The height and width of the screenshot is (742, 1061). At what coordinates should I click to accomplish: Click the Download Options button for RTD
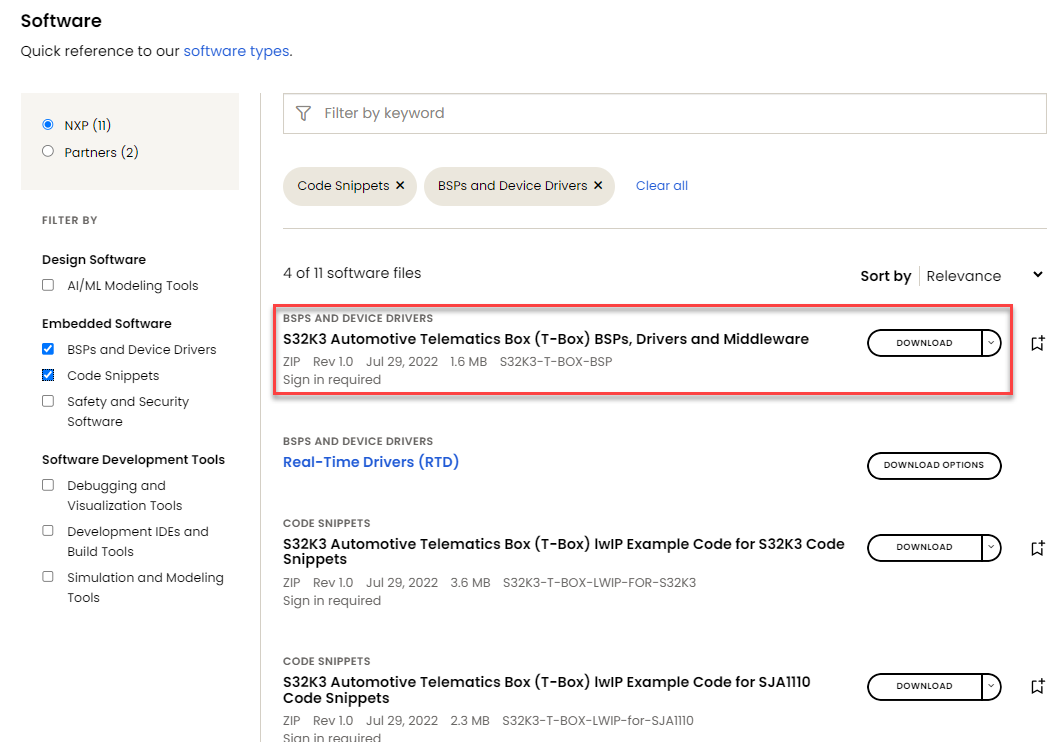pos(933,465)
